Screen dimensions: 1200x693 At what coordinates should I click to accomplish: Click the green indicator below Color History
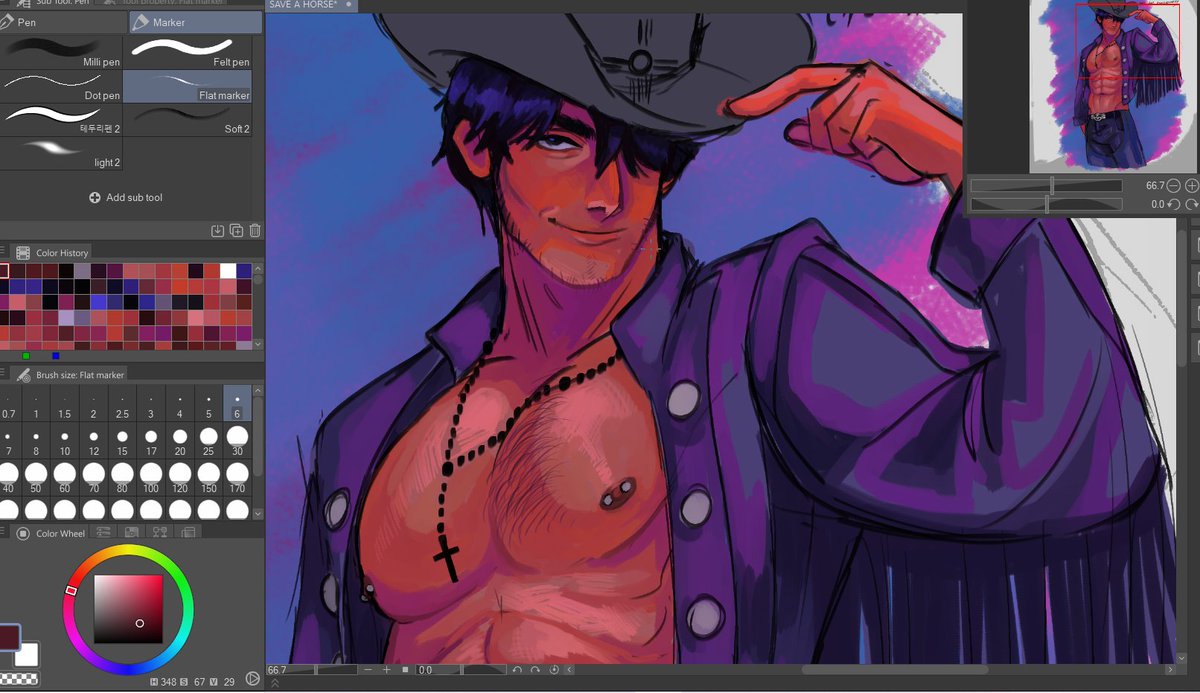tap(26, 356)
